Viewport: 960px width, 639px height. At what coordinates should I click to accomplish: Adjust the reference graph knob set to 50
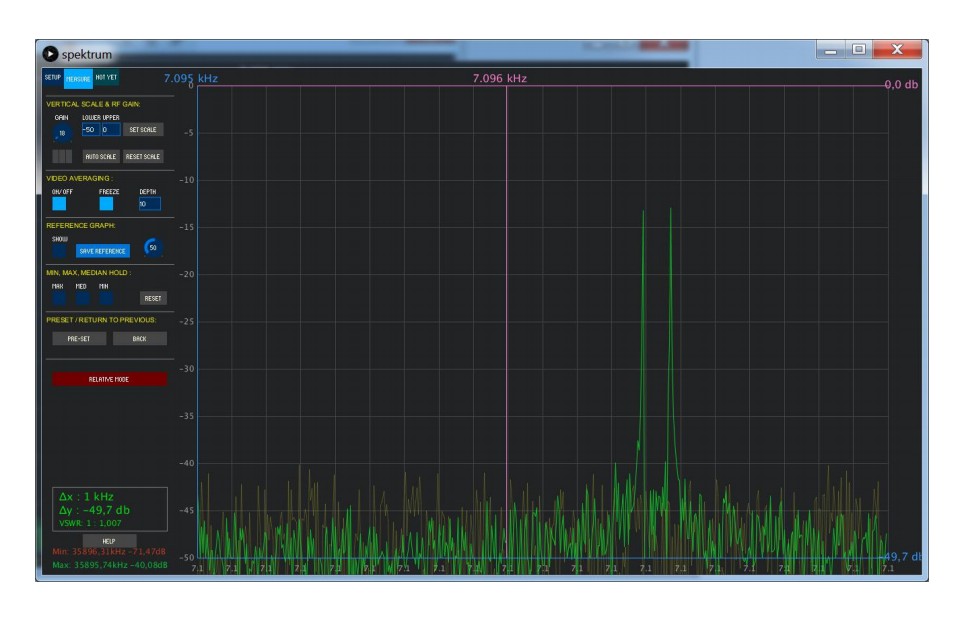(x=152, y=247)
